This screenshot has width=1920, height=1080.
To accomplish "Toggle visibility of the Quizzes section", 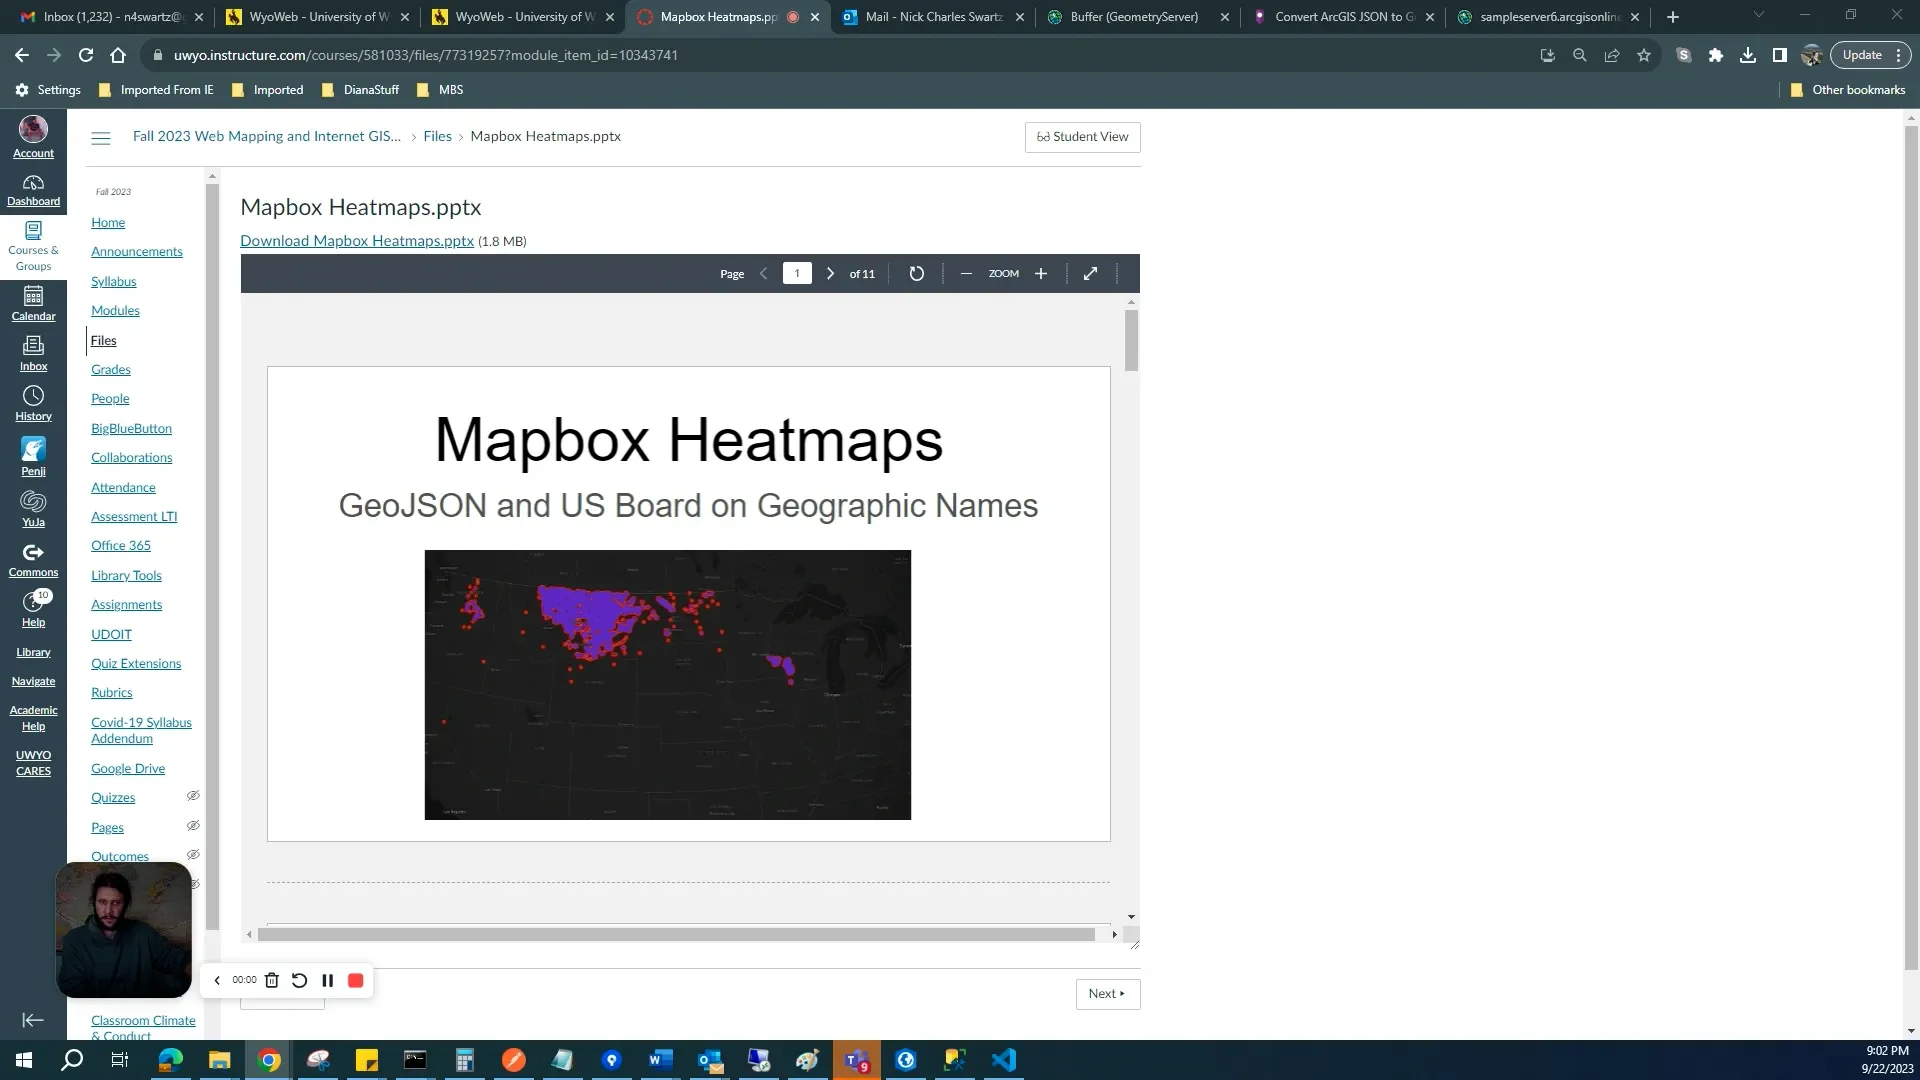I will pyautogui.click(x=193, y=796).
